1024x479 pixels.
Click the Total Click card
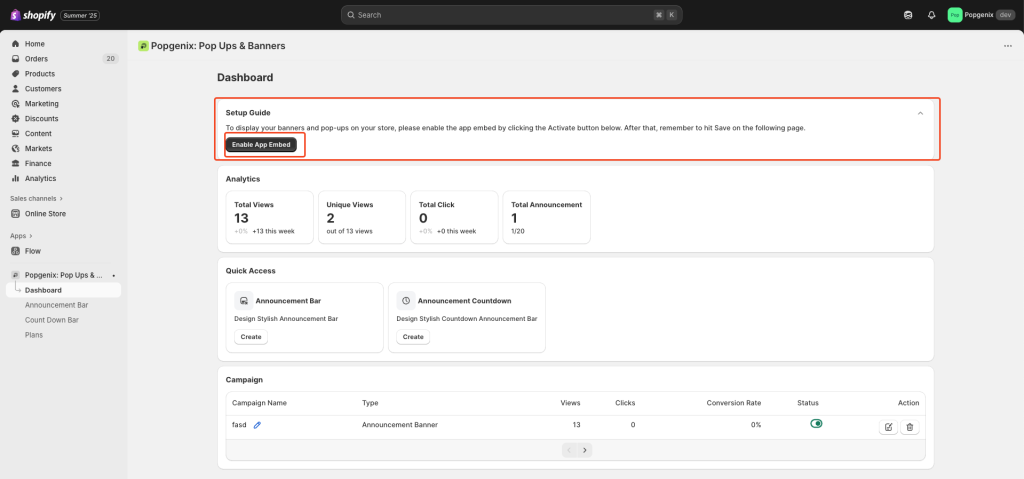click(455, 218)
